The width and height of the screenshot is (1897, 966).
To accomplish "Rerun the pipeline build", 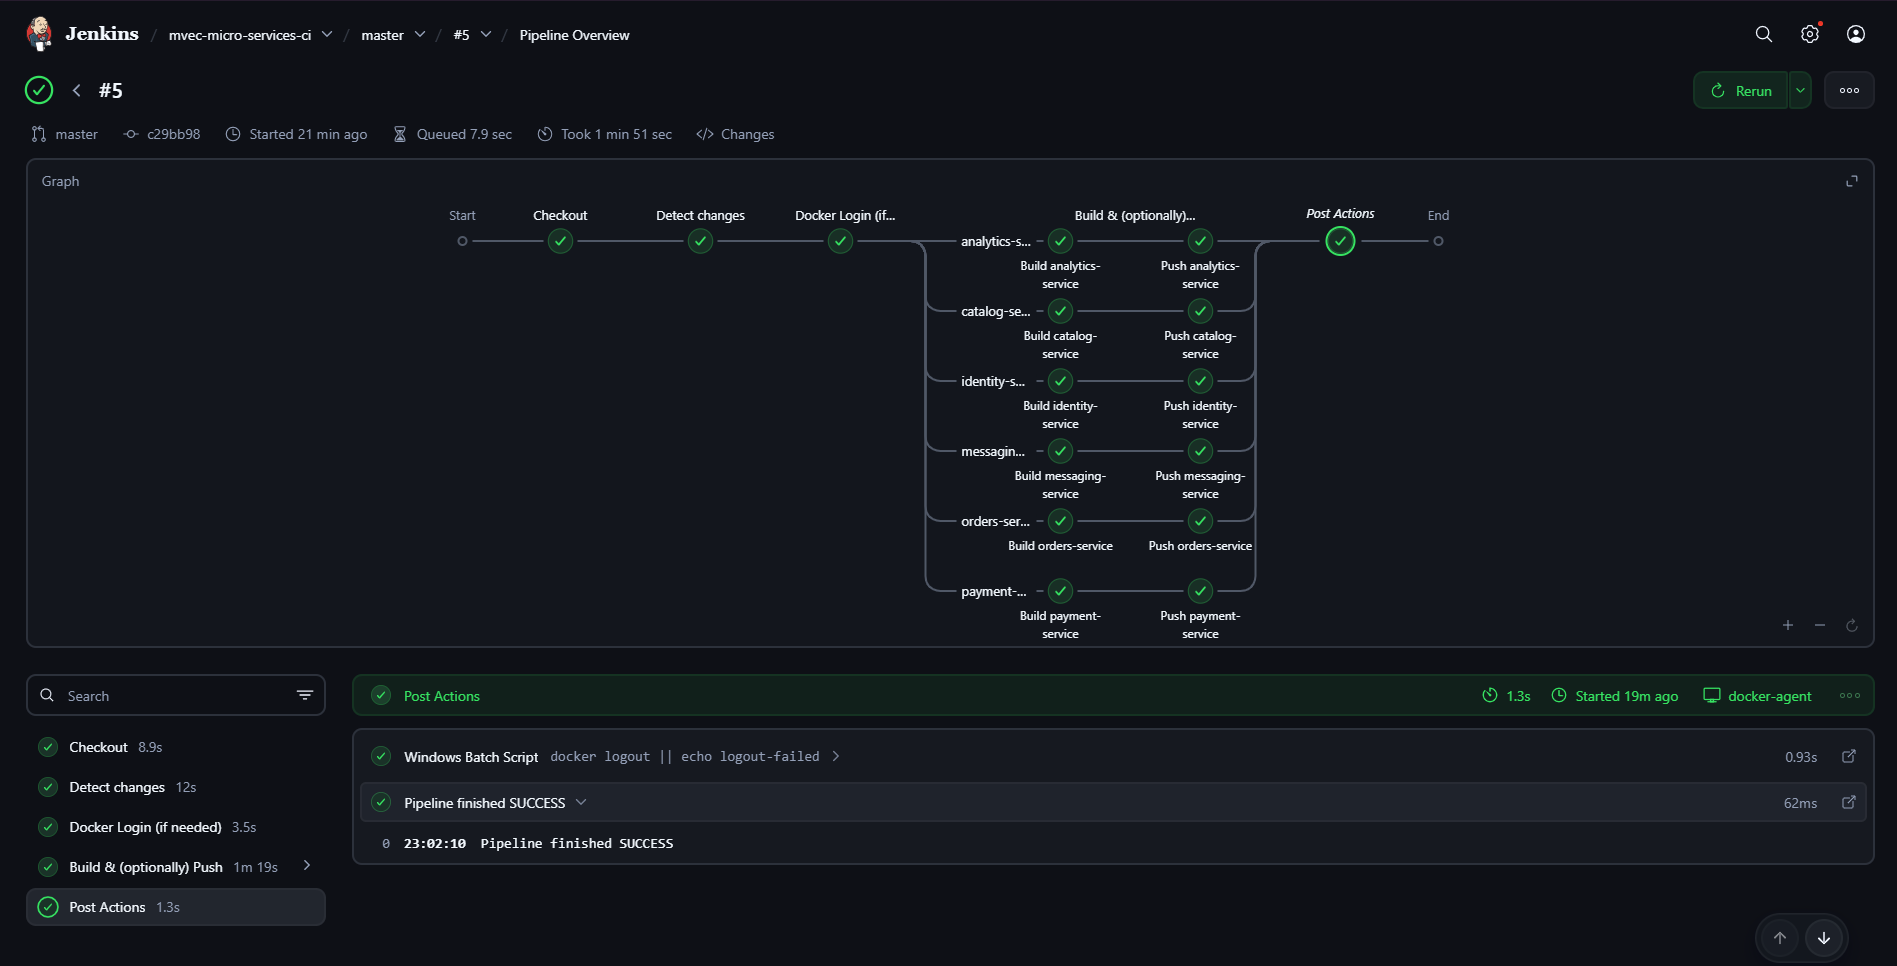I will pos(1741,90).
